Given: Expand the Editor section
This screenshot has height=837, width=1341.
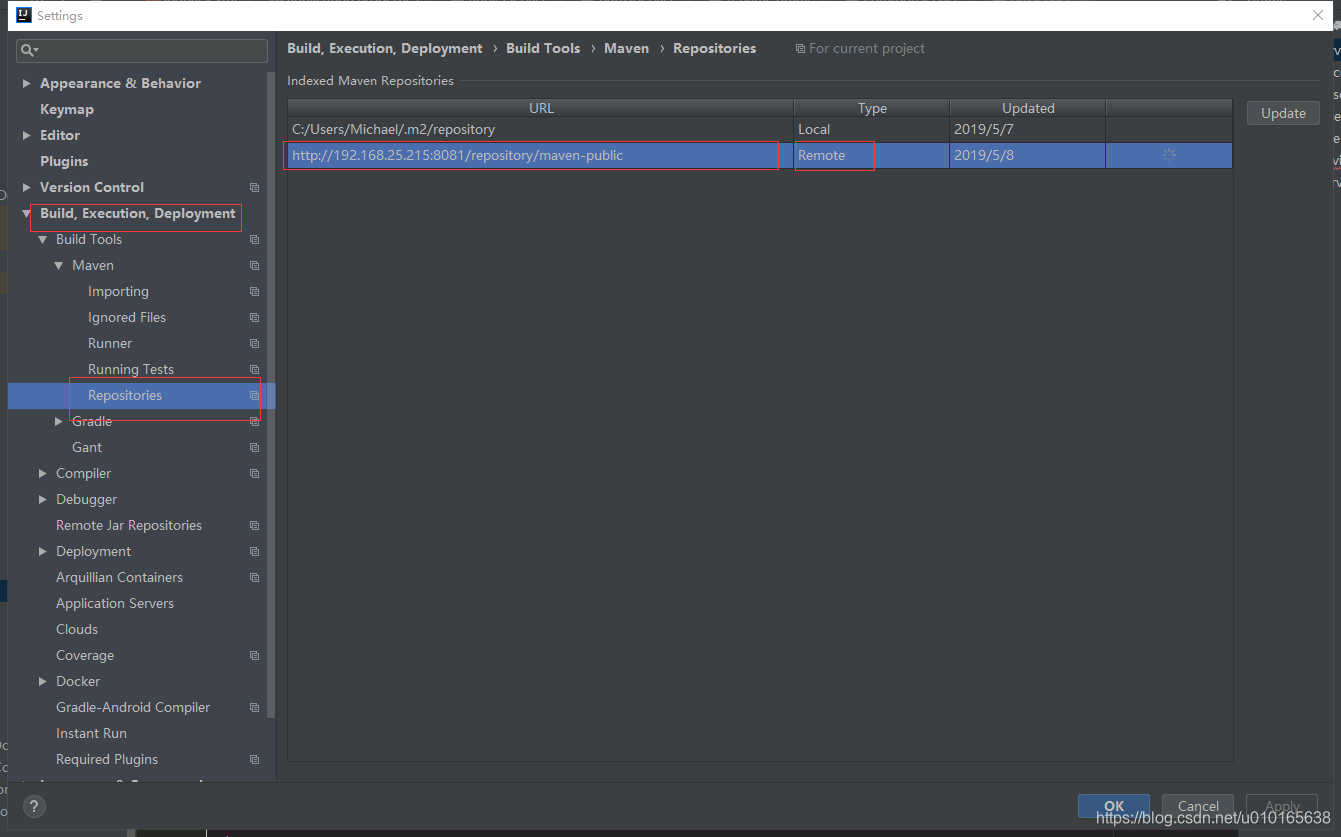Looking at the screenshot, I should click(26, 135).
